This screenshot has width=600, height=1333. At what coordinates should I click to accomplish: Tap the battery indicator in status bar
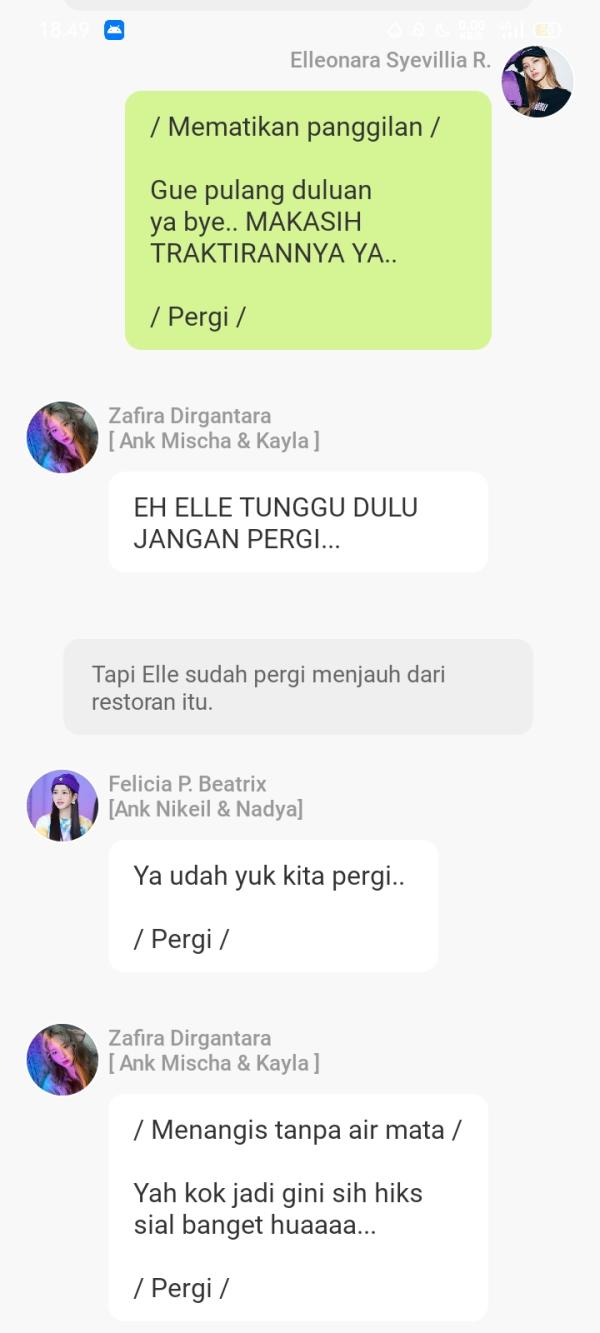coord(547,30)
